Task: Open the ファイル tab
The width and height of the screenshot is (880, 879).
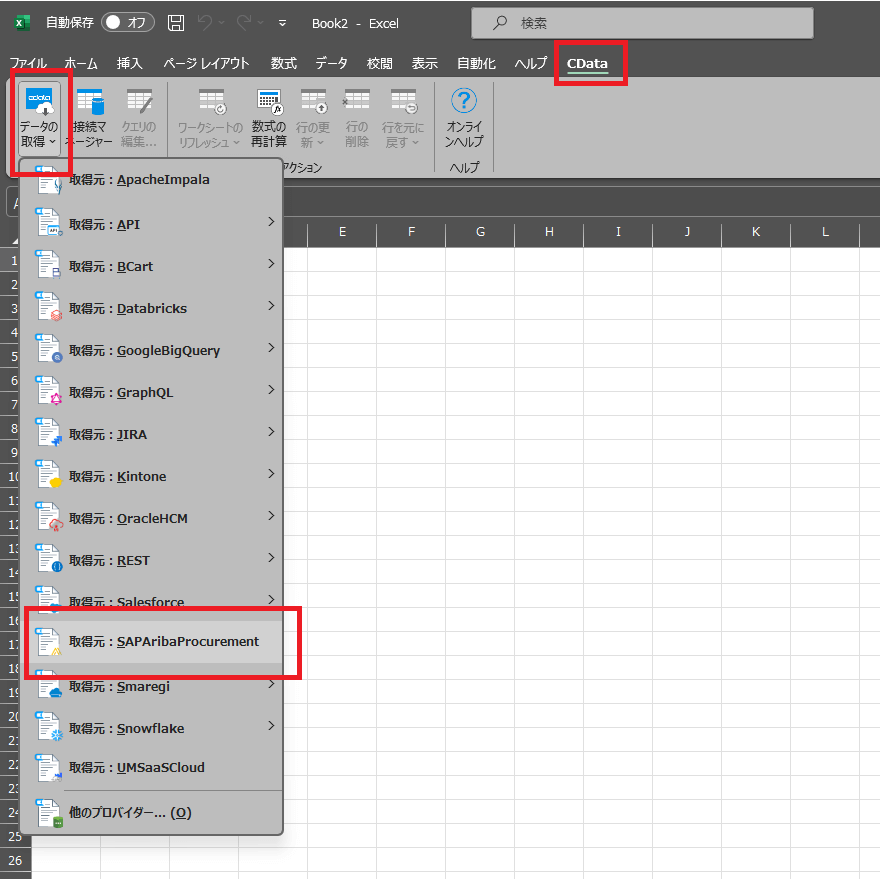Action: pos(28,63)
